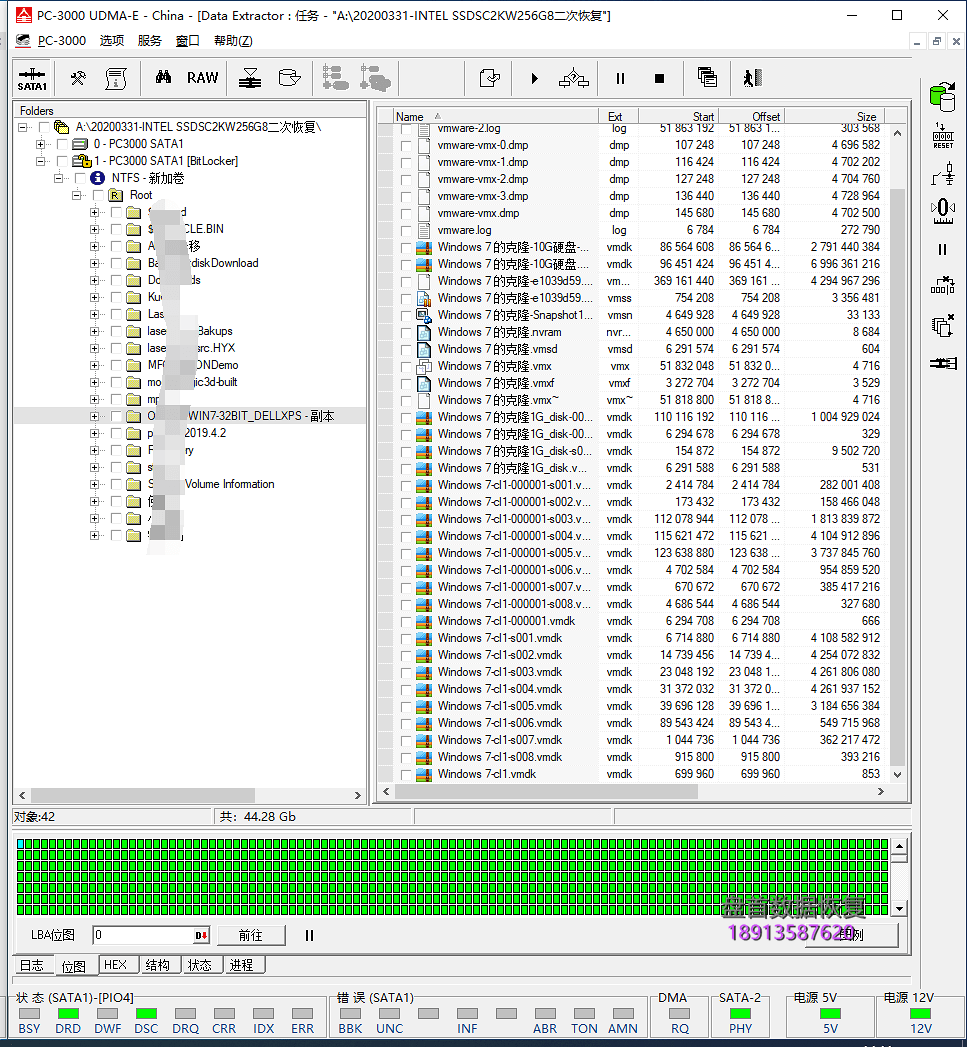Open the binoculars search tool
The image size is (967, 1047).
tap(163, 77)
